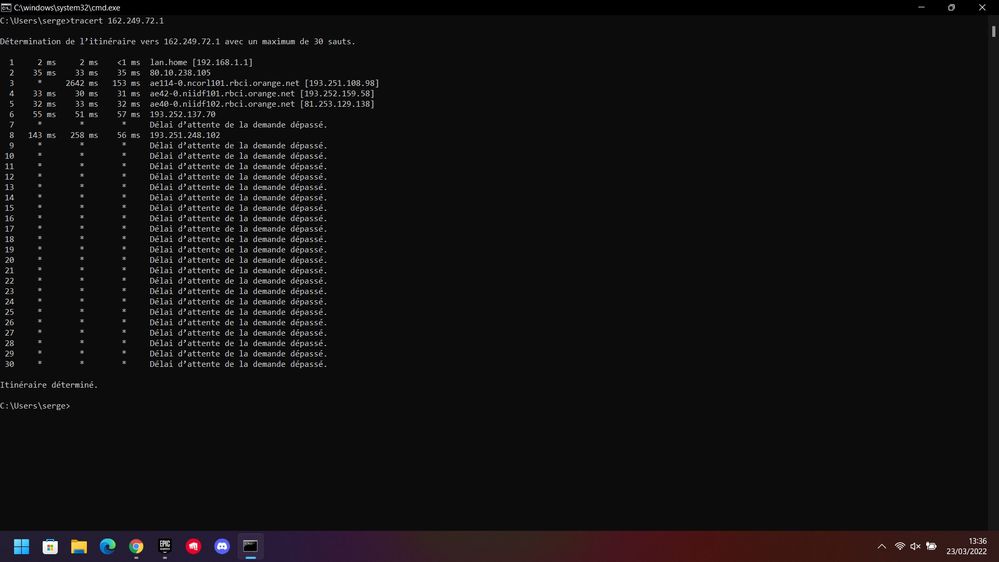Click 'Détermination de l'itinéraire' header line
This screenshot has width=999, height=562.
click(178, 41)
